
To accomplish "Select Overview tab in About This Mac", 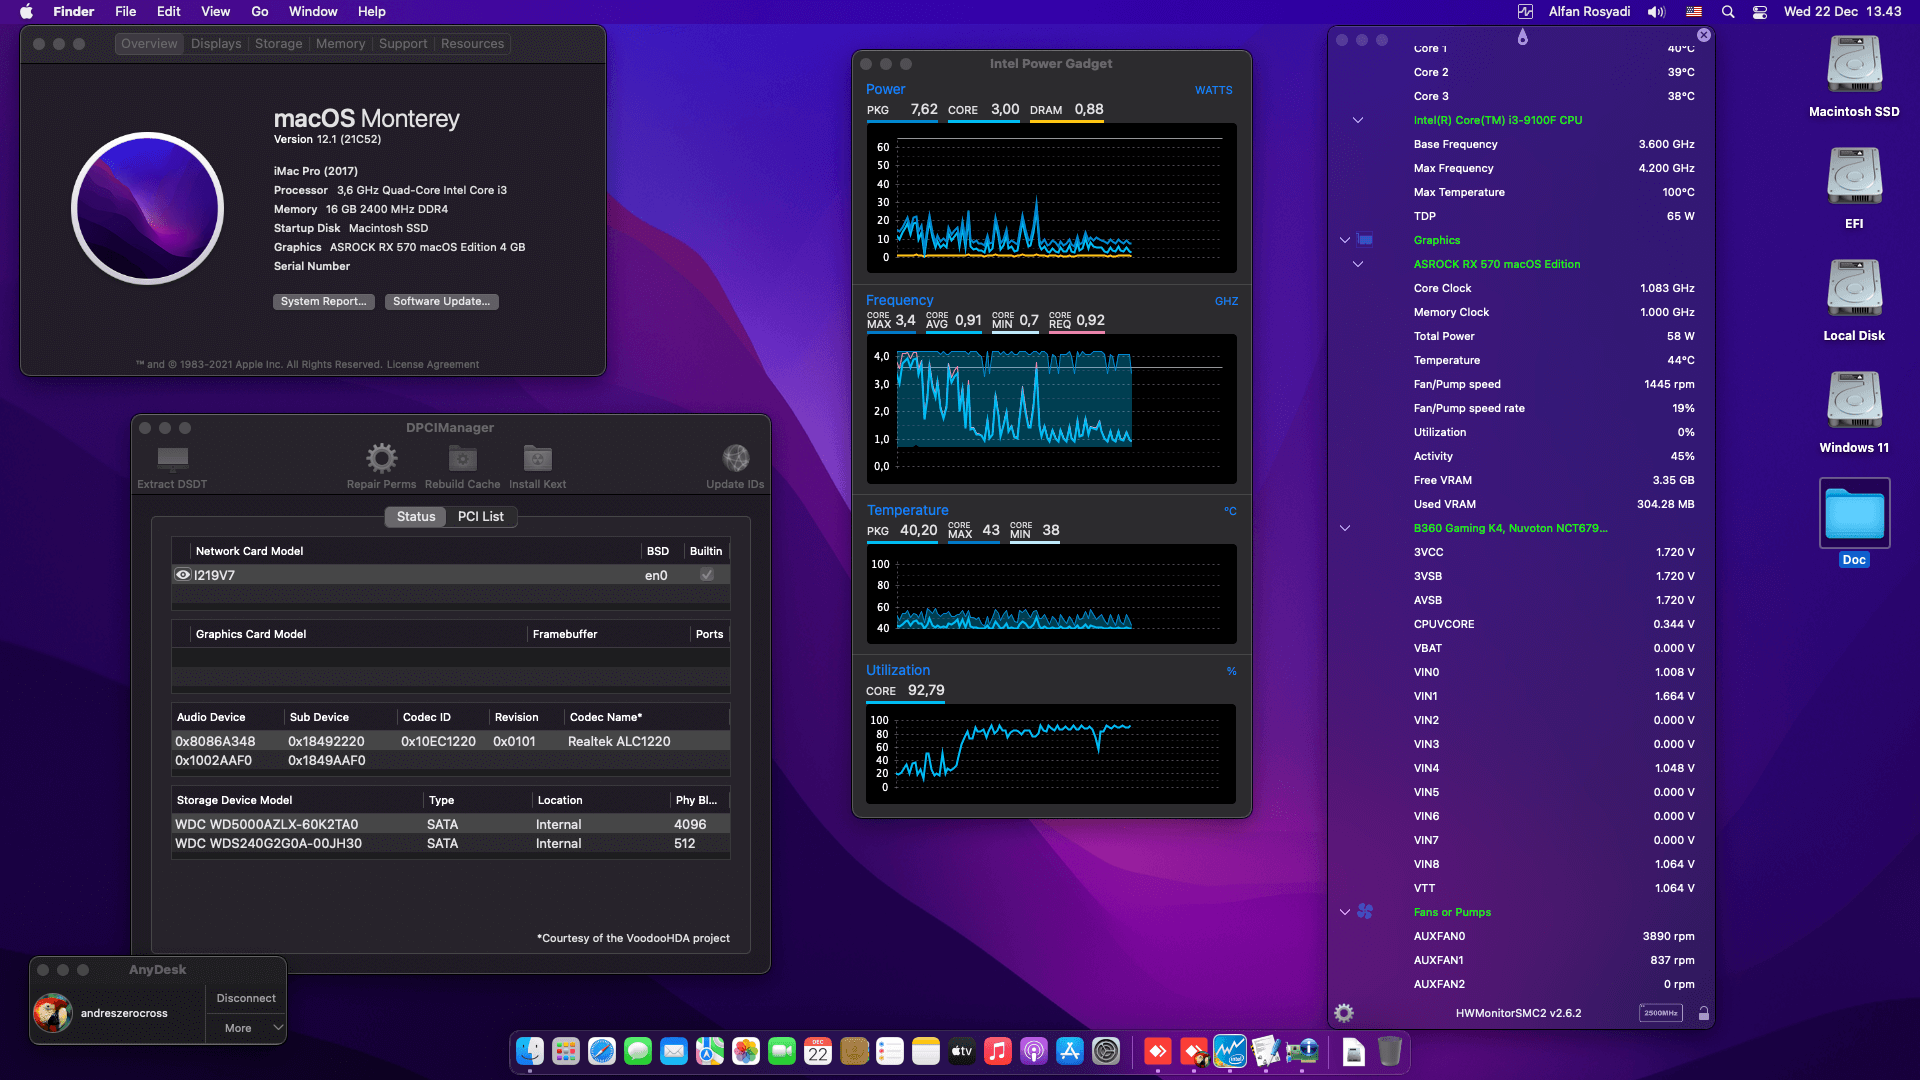I will [149, 44].
